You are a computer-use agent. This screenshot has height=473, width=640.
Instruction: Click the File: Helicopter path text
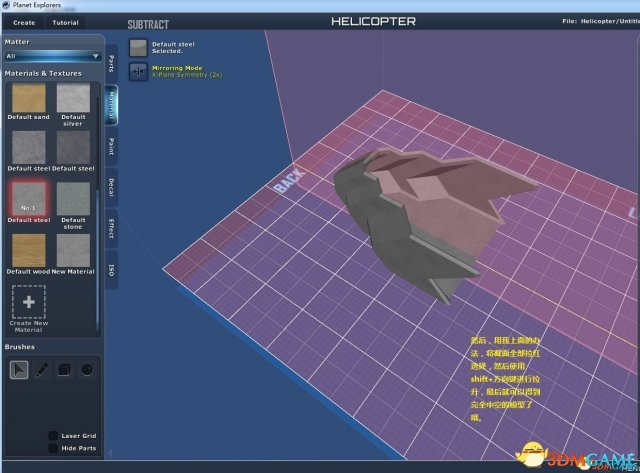click(601, 21)
